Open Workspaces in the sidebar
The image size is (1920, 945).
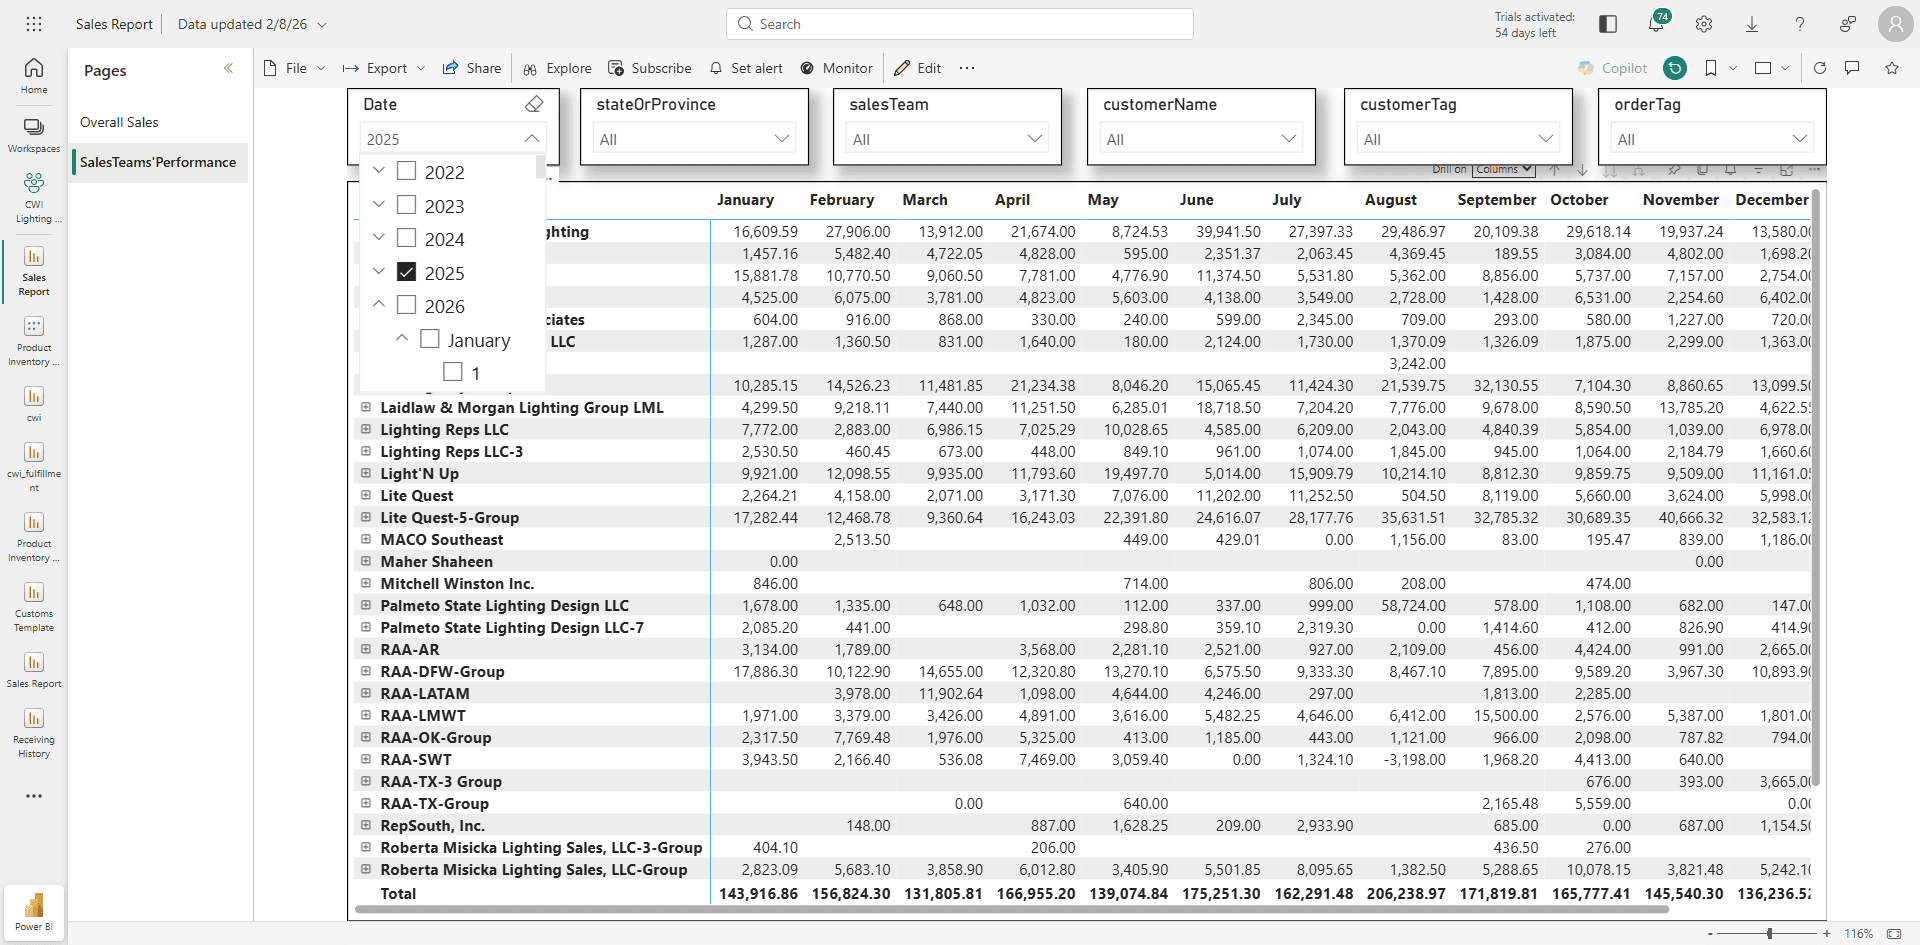(x=34, y=135)
